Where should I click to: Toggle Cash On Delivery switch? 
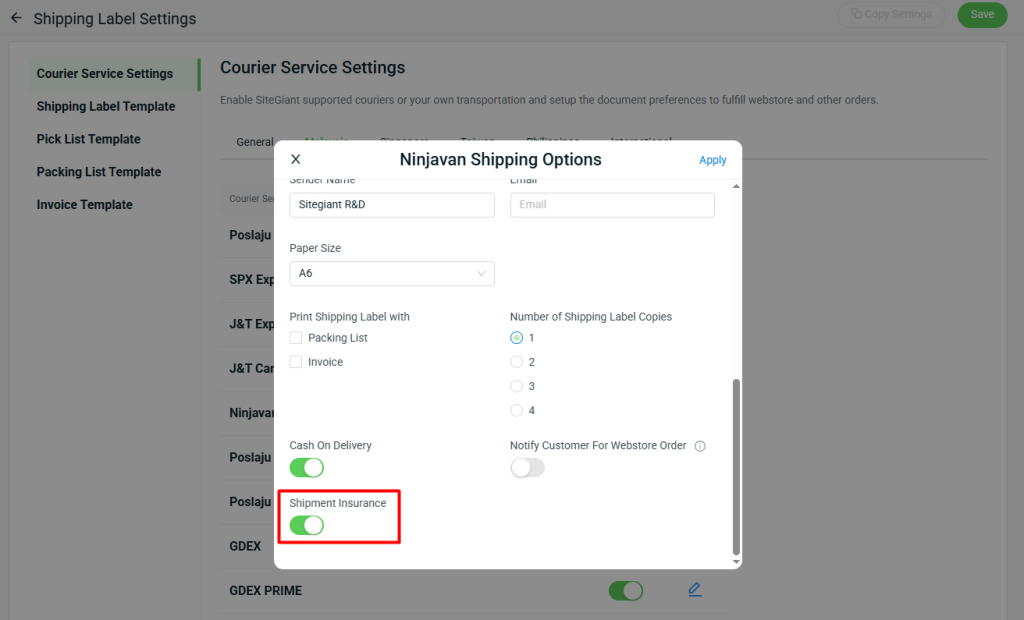[307, 468]
